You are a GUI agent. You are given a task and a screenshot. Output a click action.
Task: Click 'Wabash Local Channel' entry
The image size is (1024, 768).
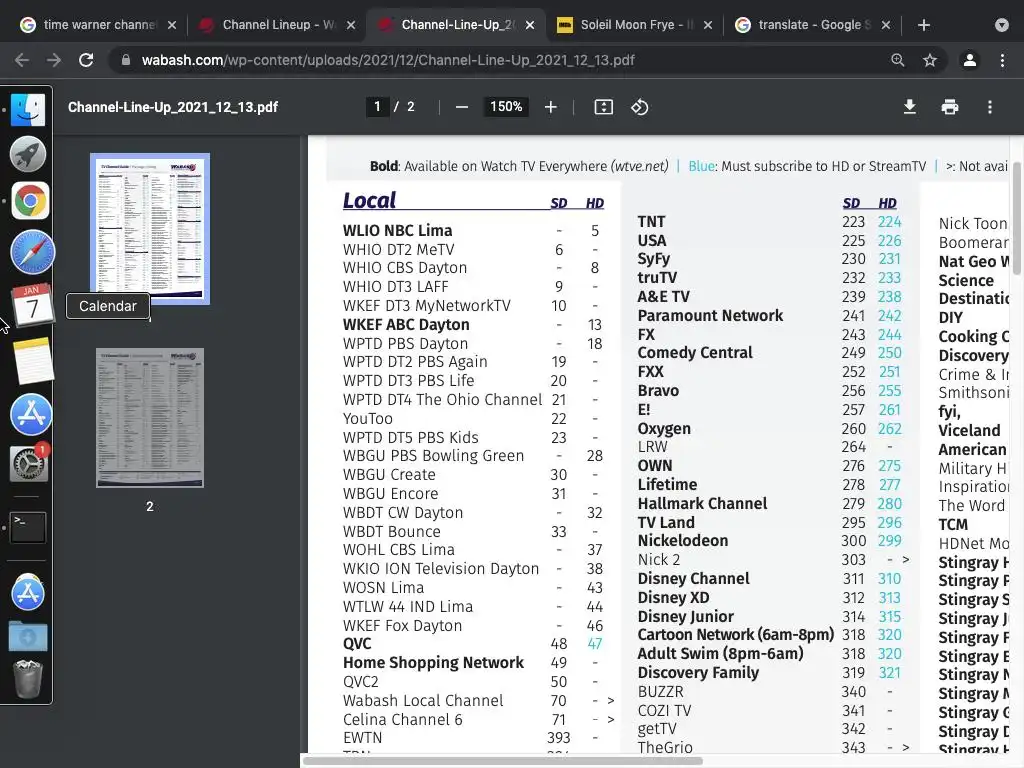tap(423, 701)
